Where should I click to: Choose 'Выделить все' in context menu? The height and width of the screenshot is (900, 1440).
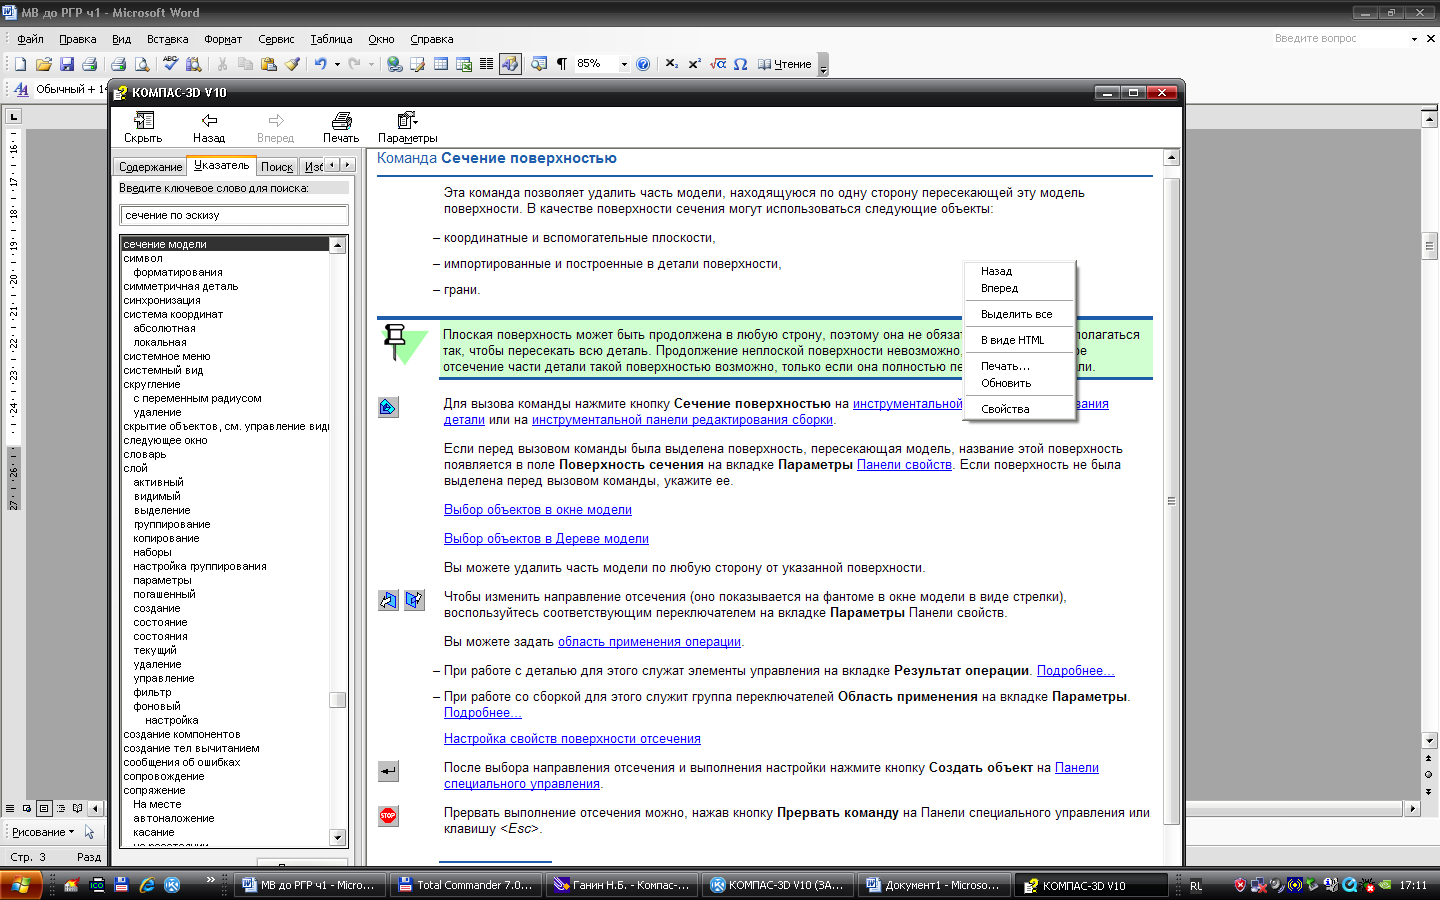click(x=1019, y=314)
